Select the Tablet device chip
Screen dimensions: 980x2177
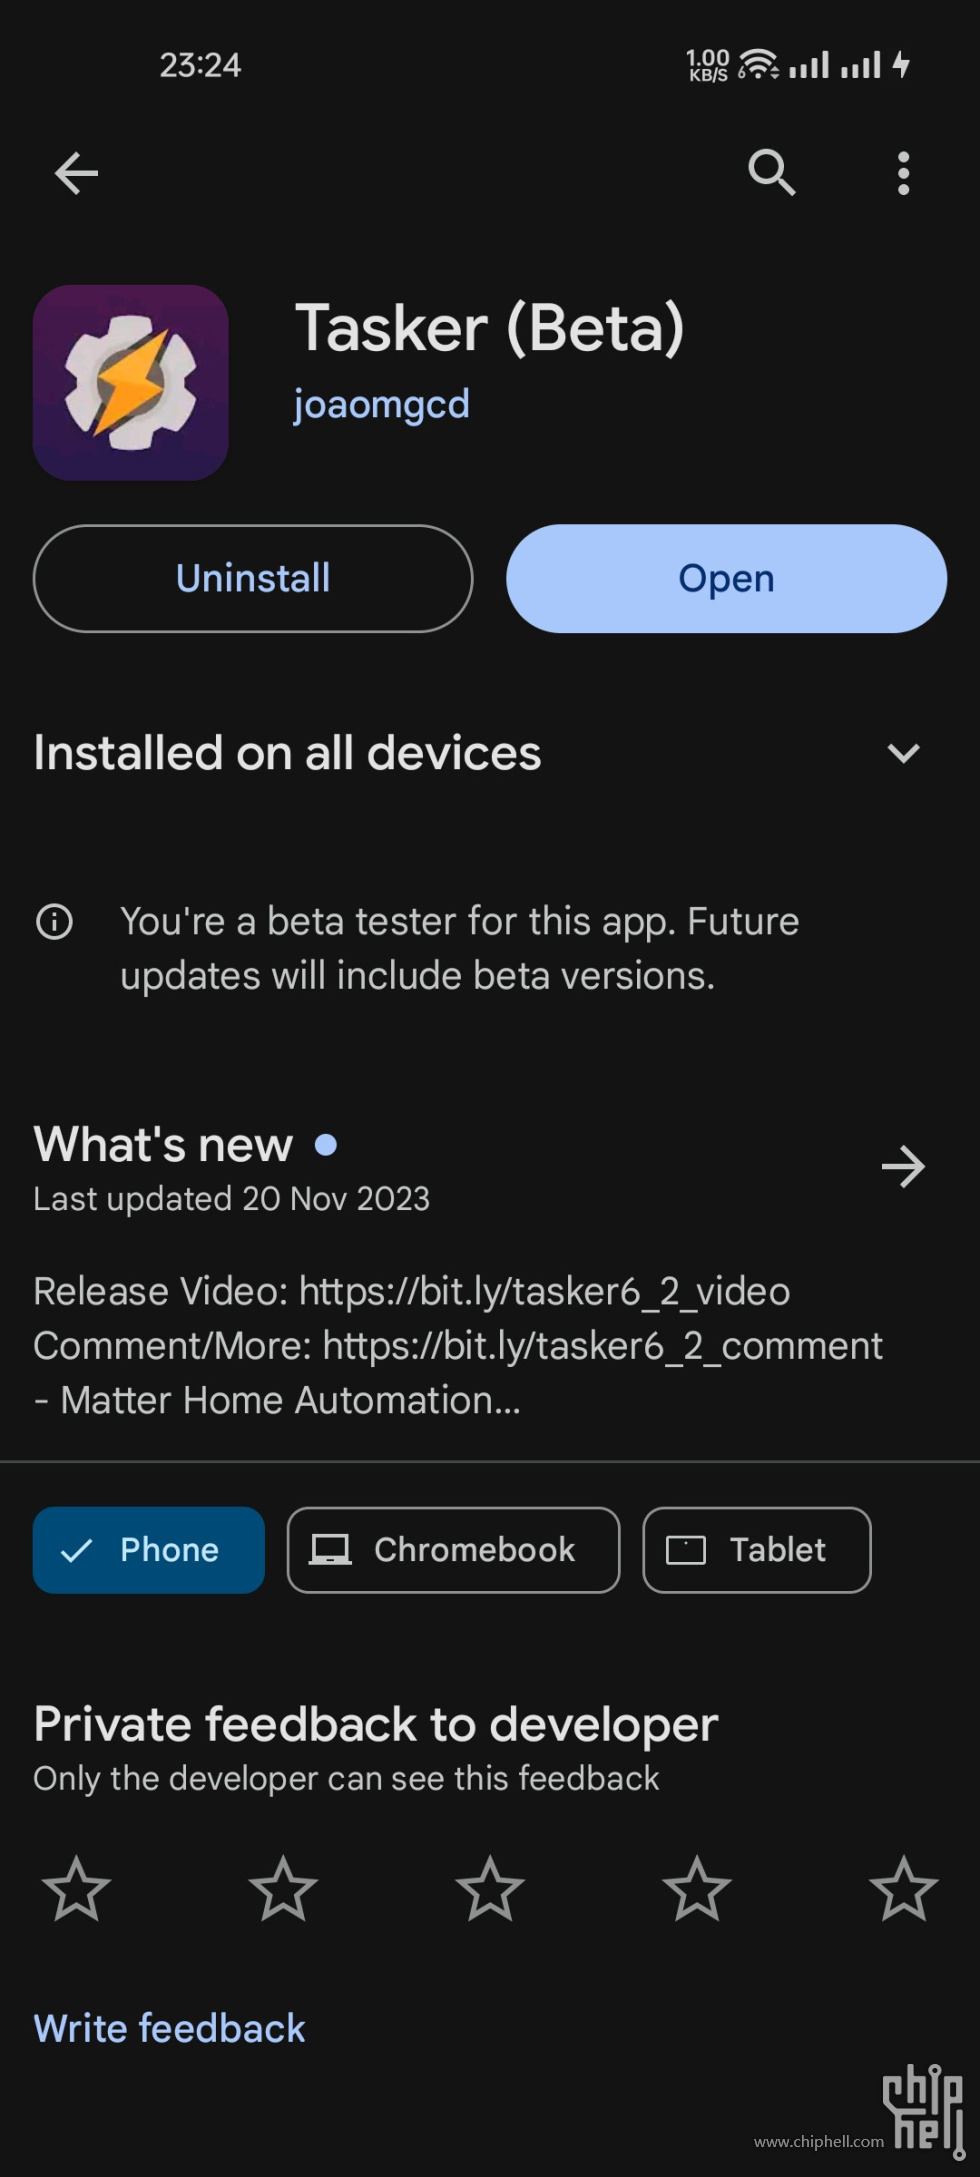pos(757,1549)
